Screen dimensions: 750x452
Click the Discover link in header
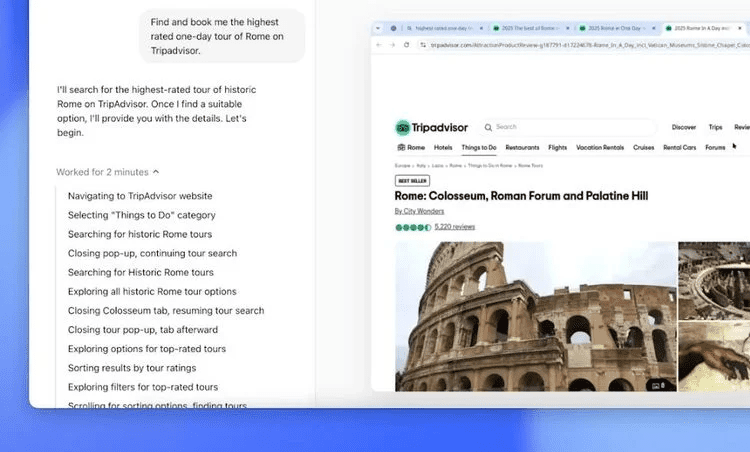(684, 128)
